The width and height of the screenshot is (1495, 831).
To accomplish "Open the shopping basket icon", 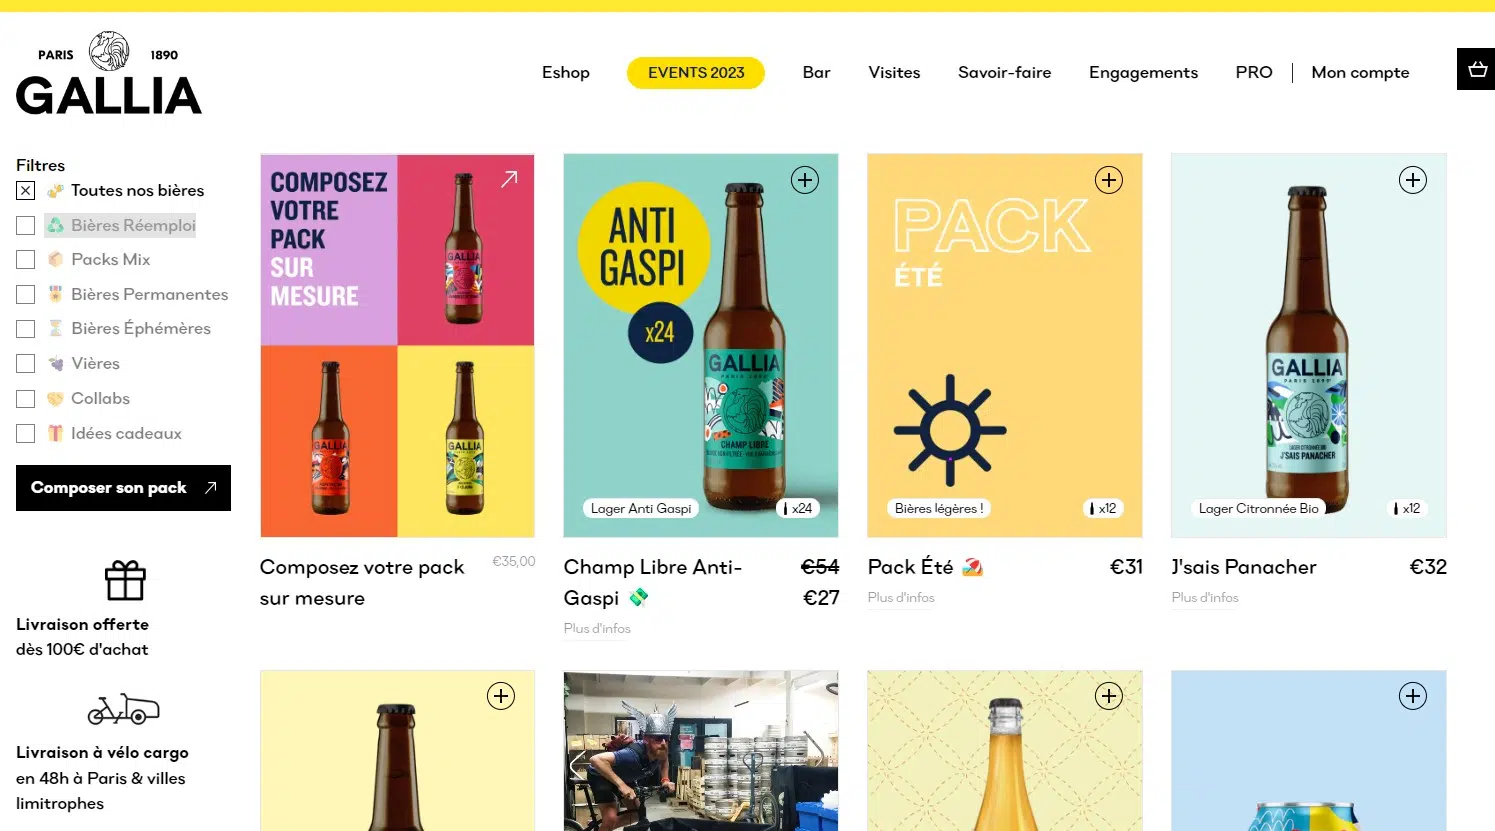I will 1476,69.
